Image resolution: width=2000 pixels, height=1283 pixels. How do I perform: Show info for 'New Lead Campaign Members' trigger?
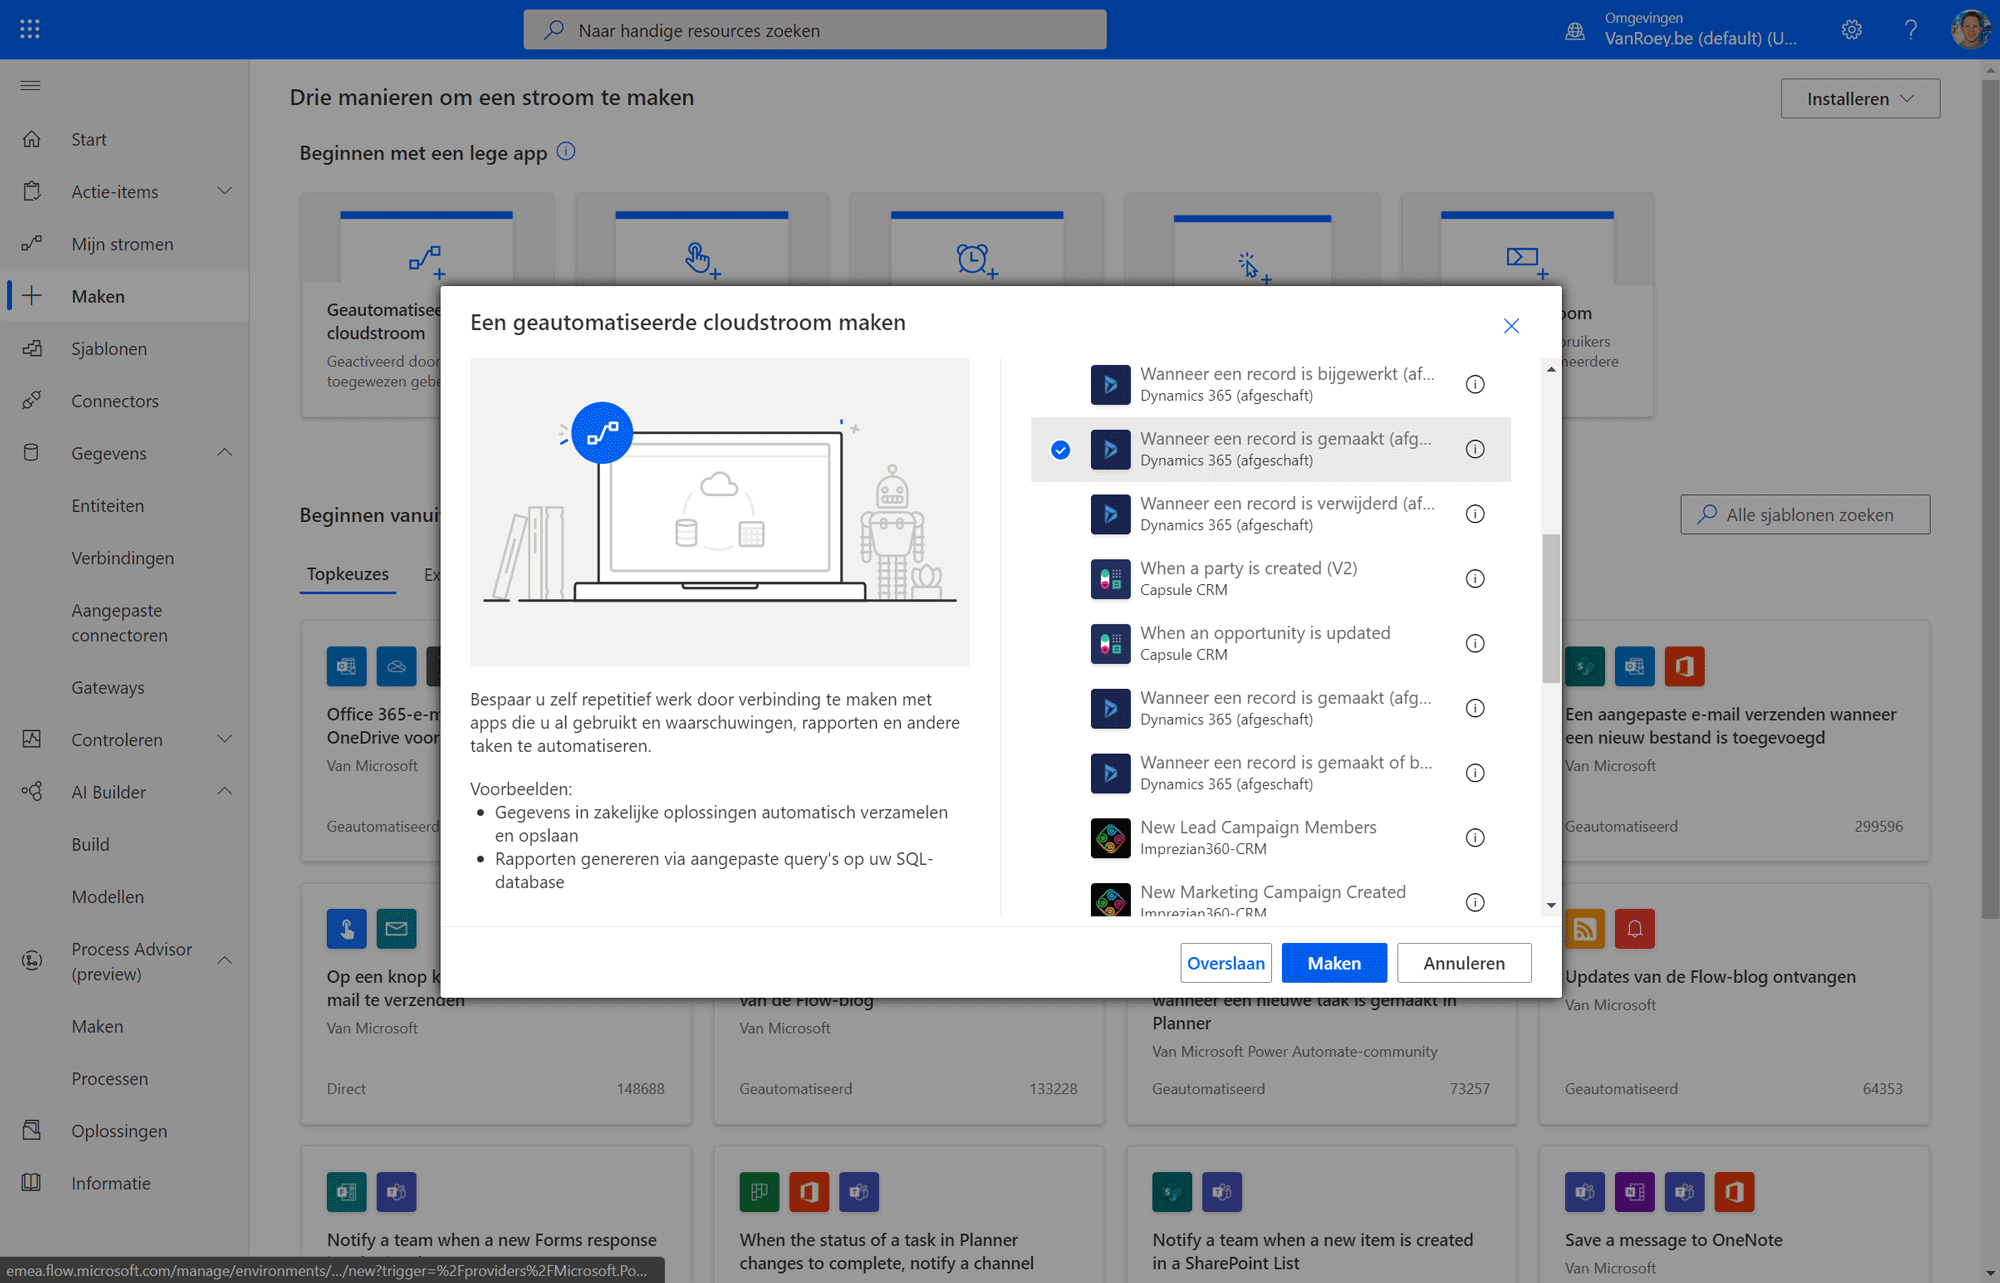pos(1475,838)
